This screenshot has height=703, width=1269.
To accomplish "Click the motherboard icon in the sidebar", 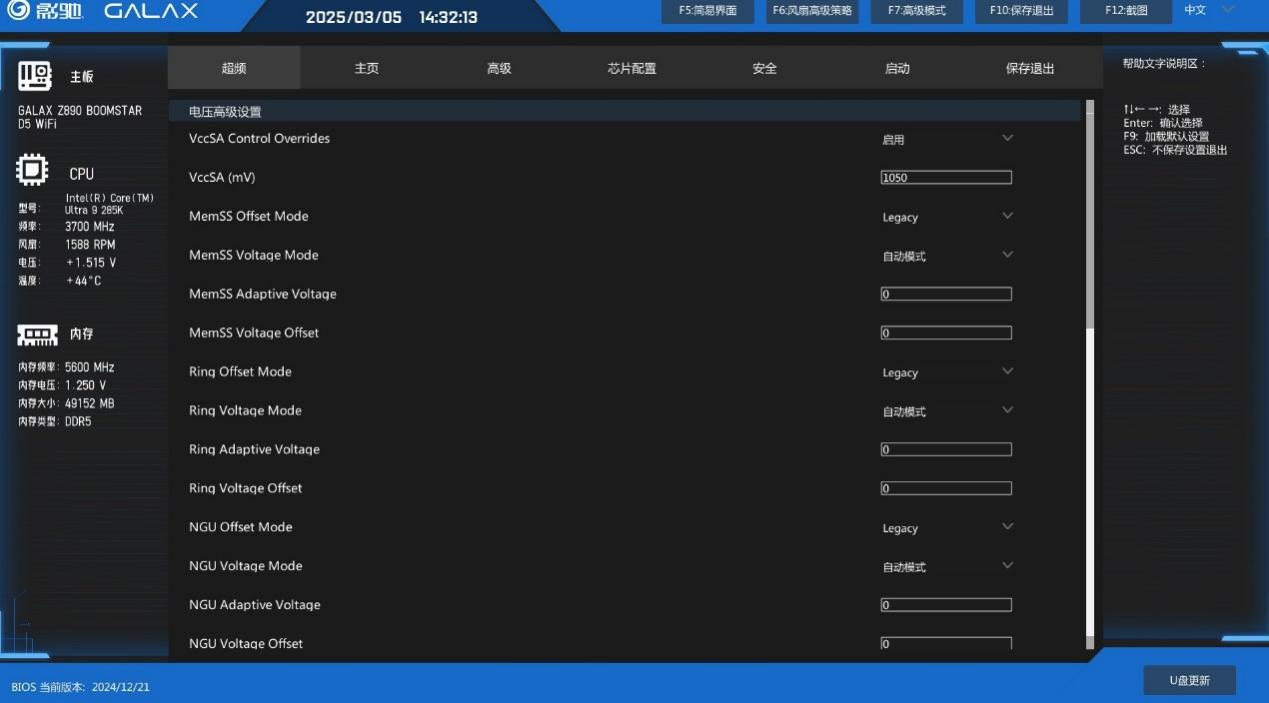I will [x=35, y=76].
